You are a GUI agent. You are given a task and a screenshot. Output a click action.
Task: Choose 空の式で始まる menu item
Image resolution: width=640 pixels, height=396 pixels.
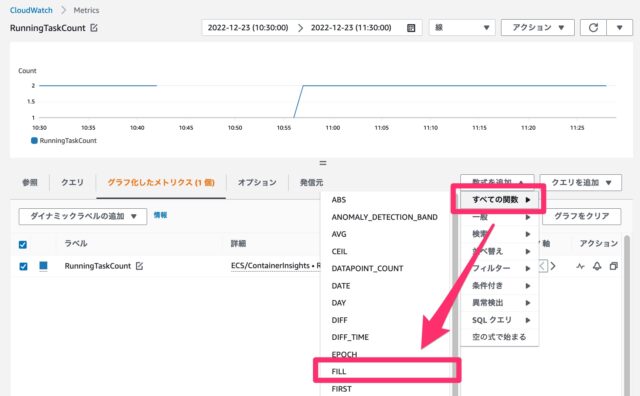coord(500,337)
